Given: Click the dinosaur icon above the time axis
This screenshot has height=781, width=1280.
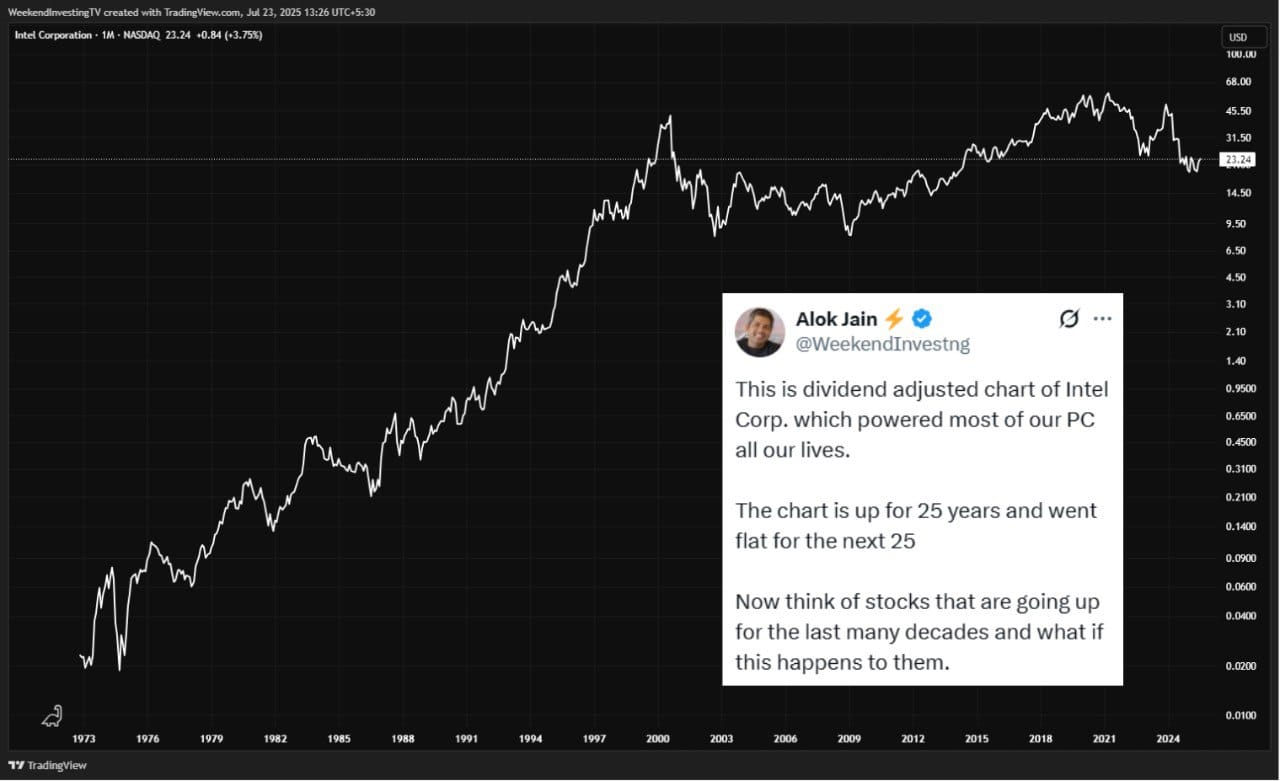Looking at the screenshot, I should (52, 716).
